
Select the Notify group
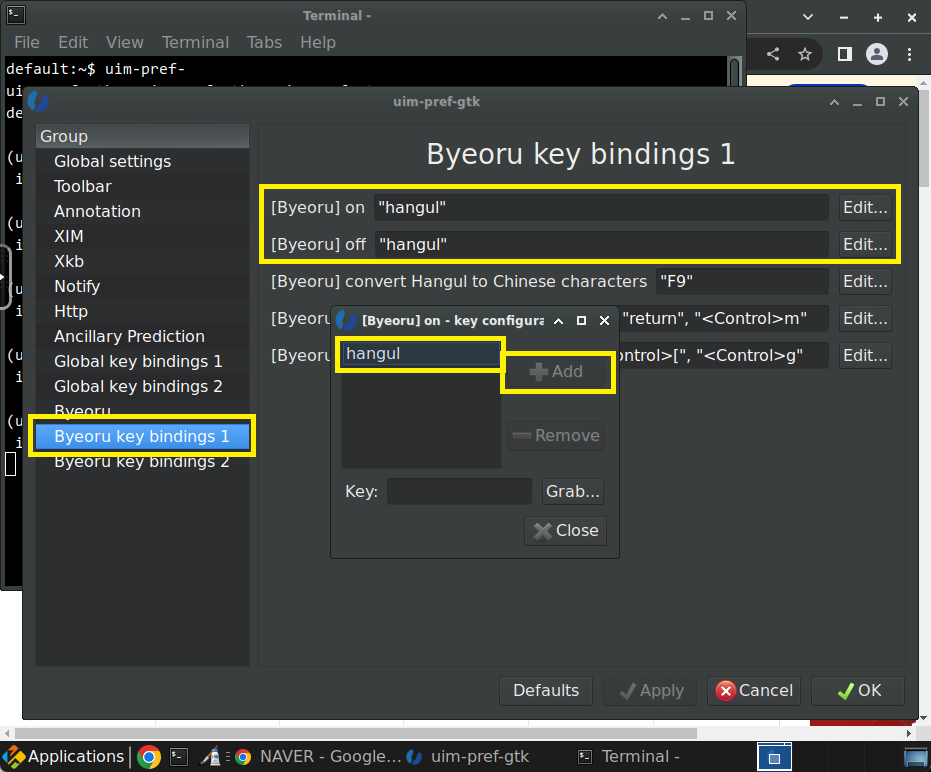pyautogui.click(x=142, y=286)
